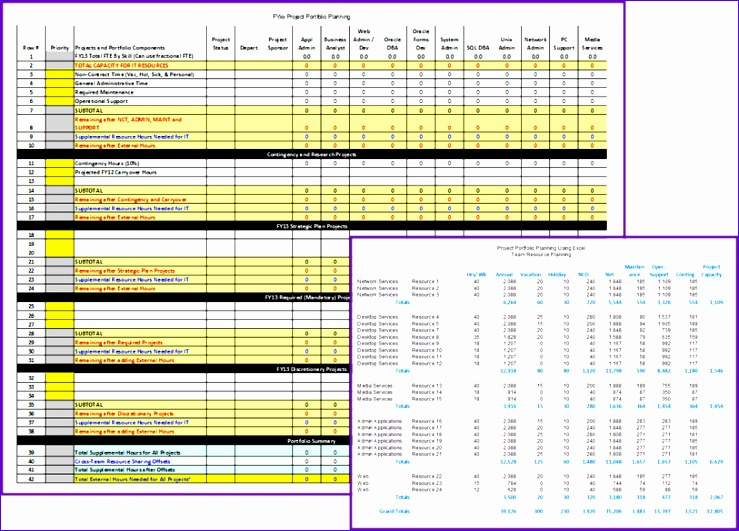Viewport: 739px width, 531px height.
Task: Select "Remaining after Contingency and Carryover" label
Action: [x=131, y=199]
